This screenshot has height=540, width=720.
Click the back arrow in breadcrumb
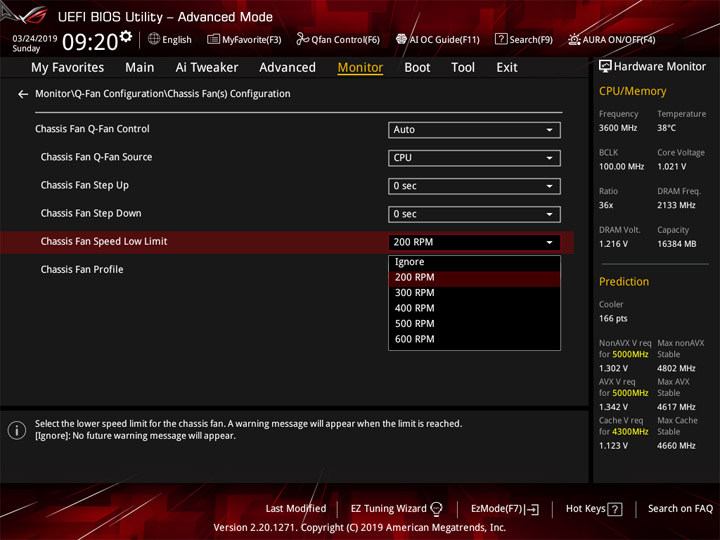23,94
